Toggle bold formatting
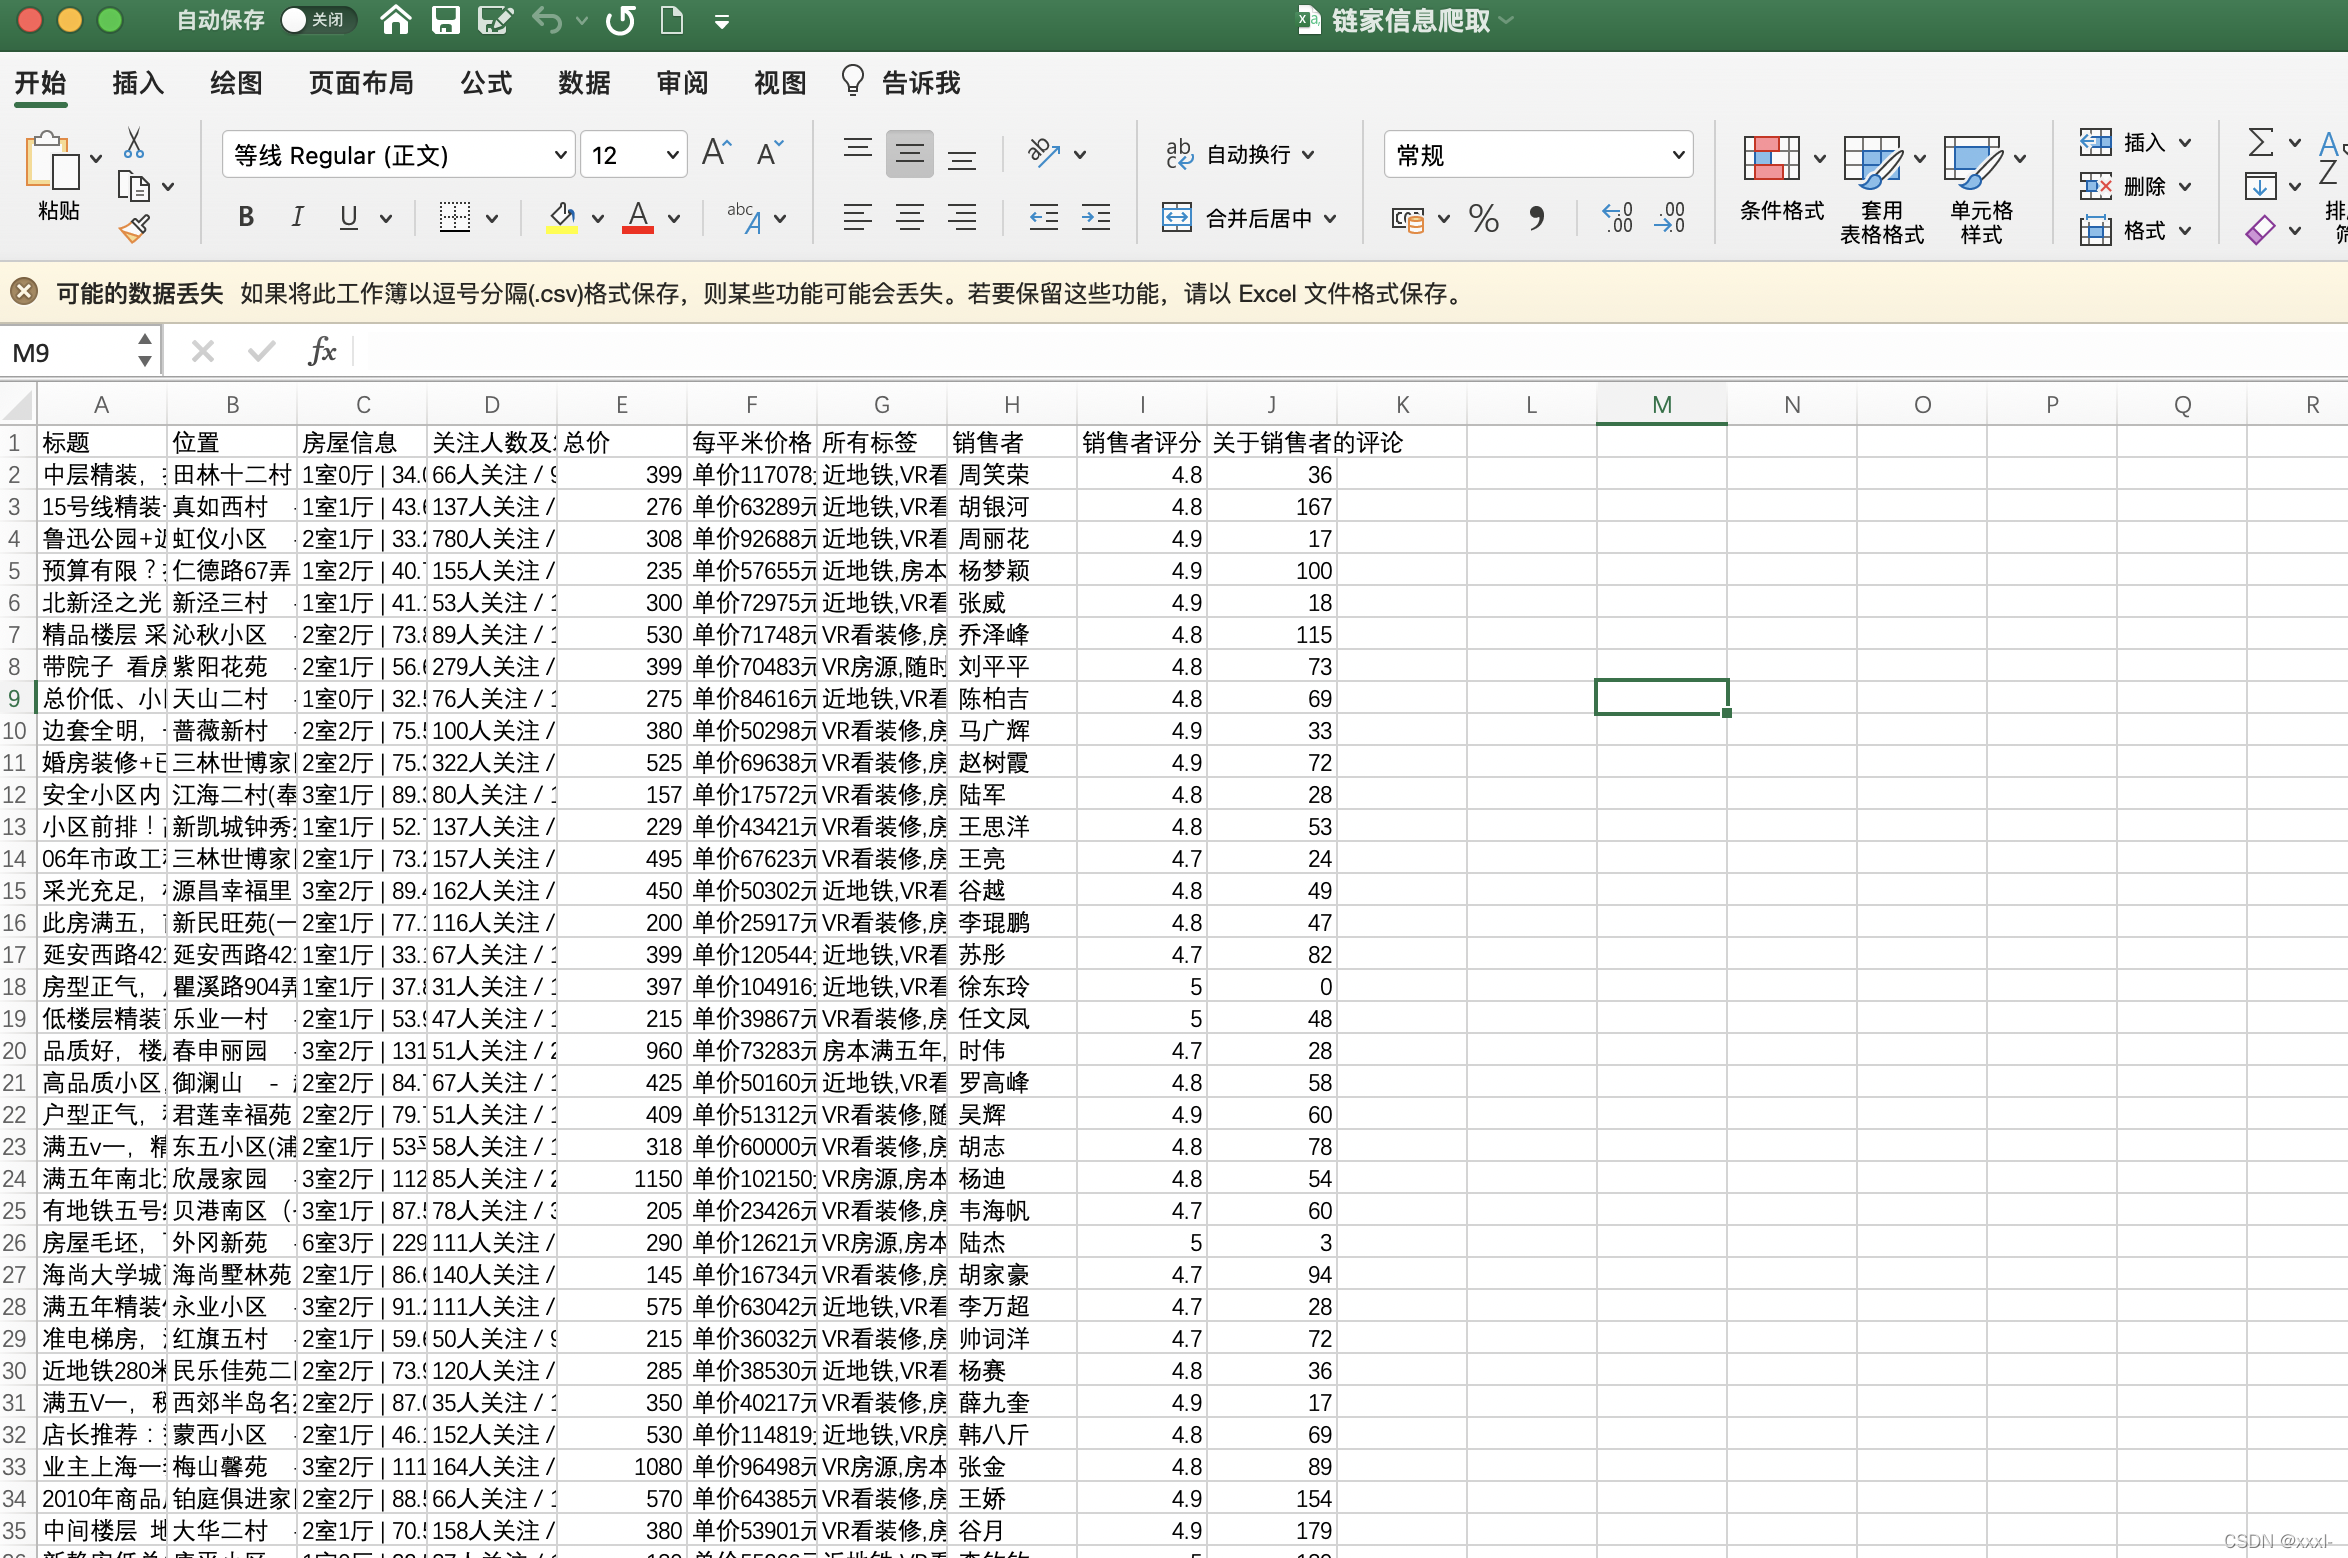This screenshot has height=1558, width=2348. coord(246,217)
